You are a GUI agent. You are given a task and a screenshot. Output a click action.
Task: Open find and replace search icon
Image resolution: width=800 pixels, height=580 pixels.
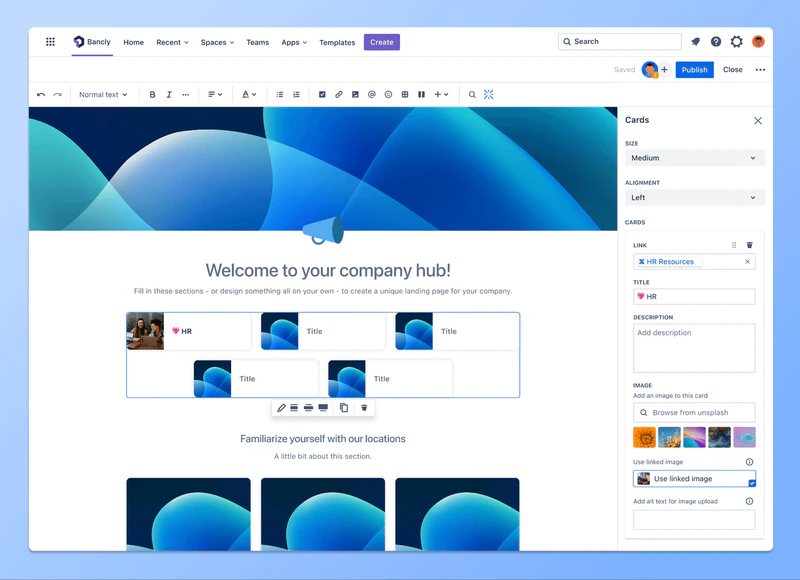click(472, 94)
